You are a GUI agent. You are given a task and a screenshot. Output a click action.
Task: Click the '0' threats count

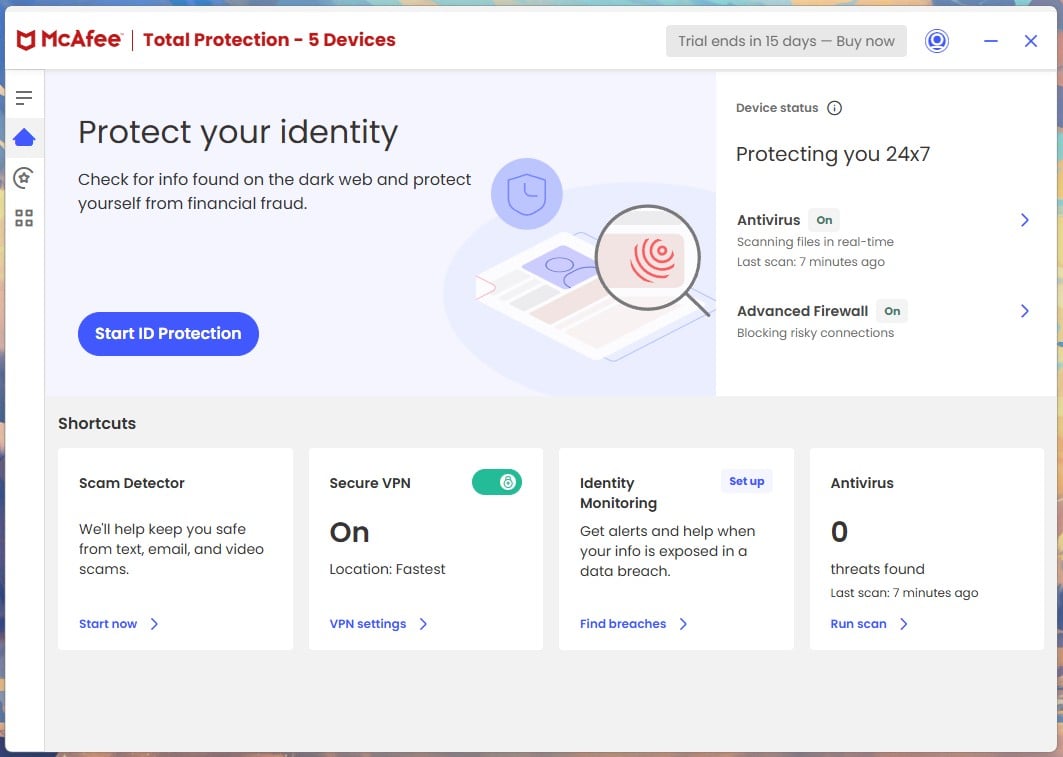839,532
